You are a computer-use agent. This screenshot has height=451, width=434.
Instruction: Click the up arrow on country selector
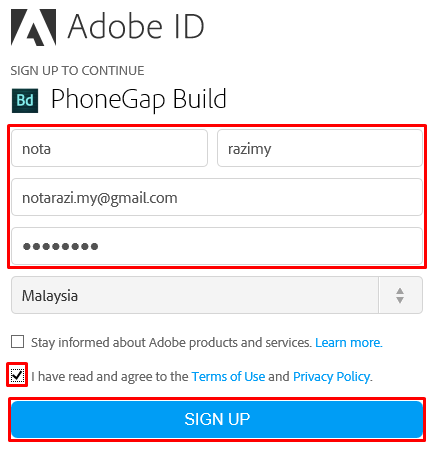[400, 291]
